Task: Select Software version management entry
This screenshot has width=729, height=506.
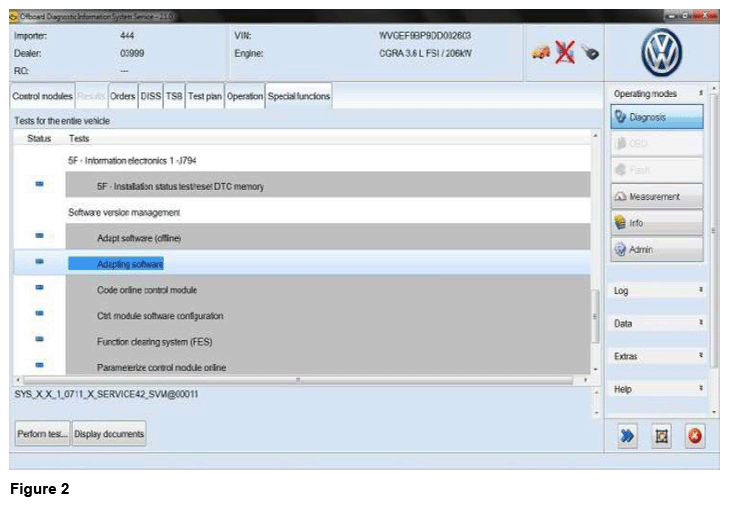Action: pyautogui.click(x=124, y=213)
